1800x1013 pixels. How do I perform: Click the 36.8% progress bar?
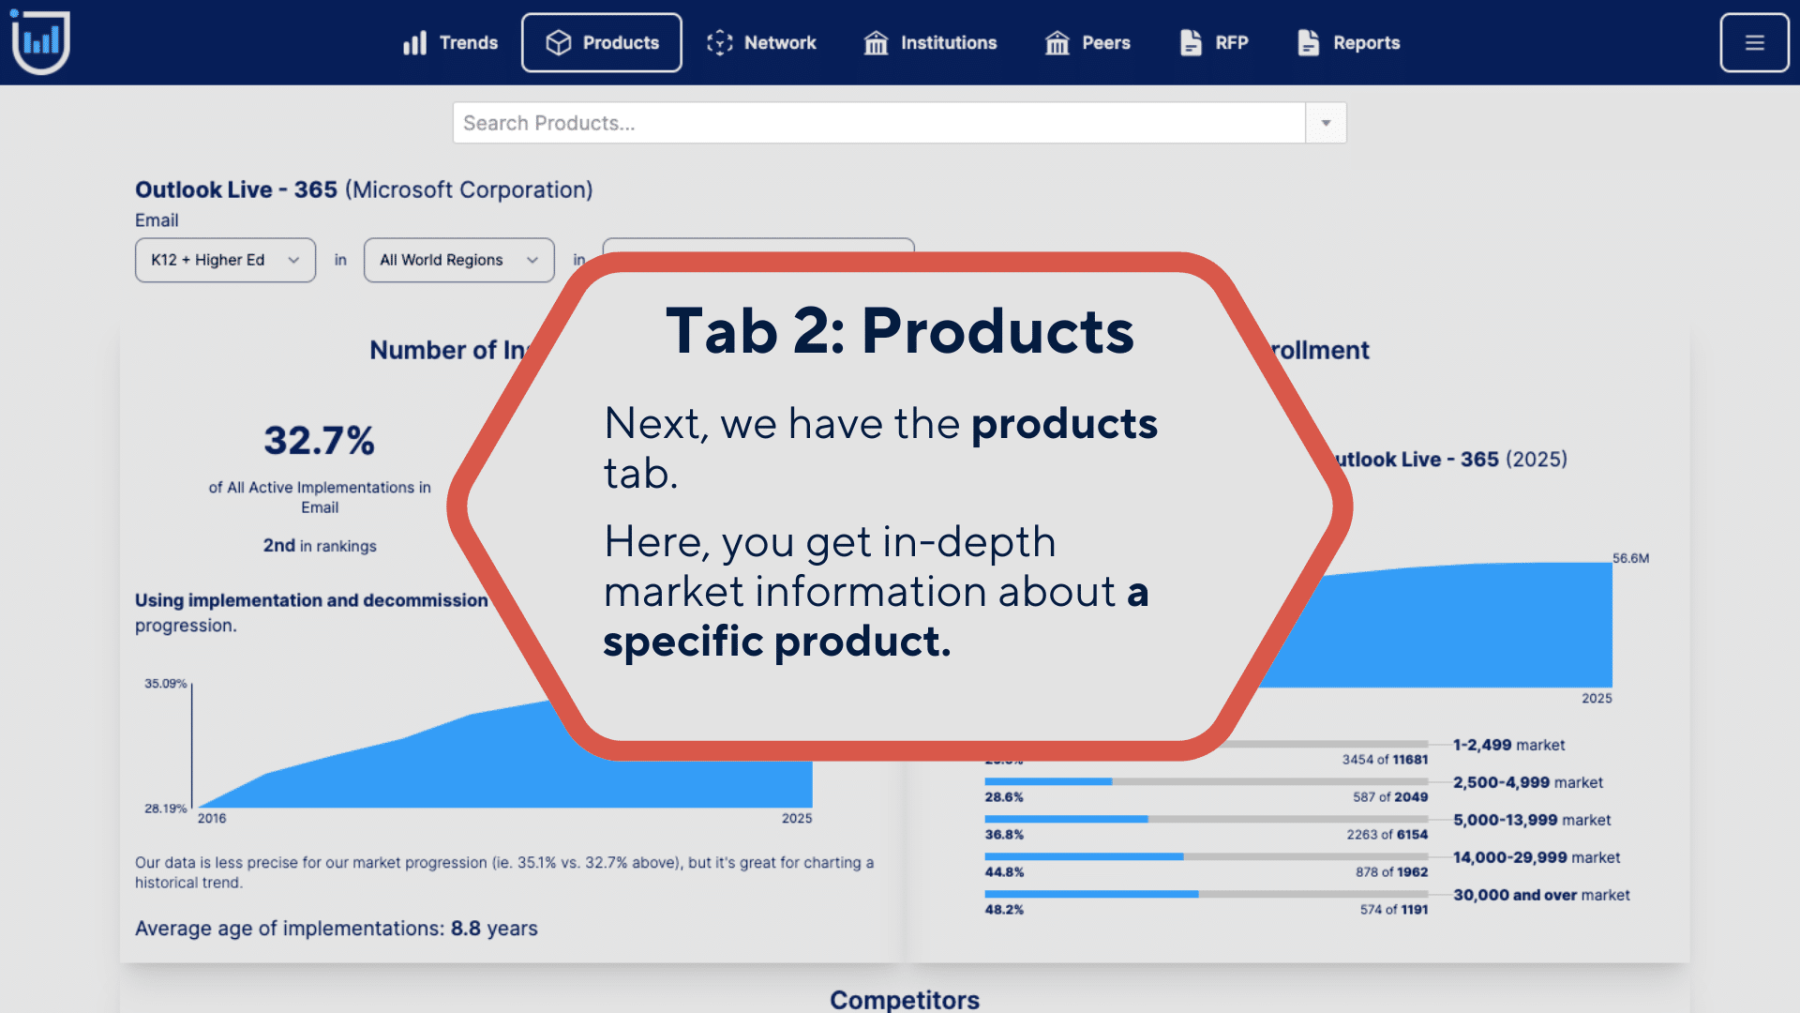[1206, 819]
